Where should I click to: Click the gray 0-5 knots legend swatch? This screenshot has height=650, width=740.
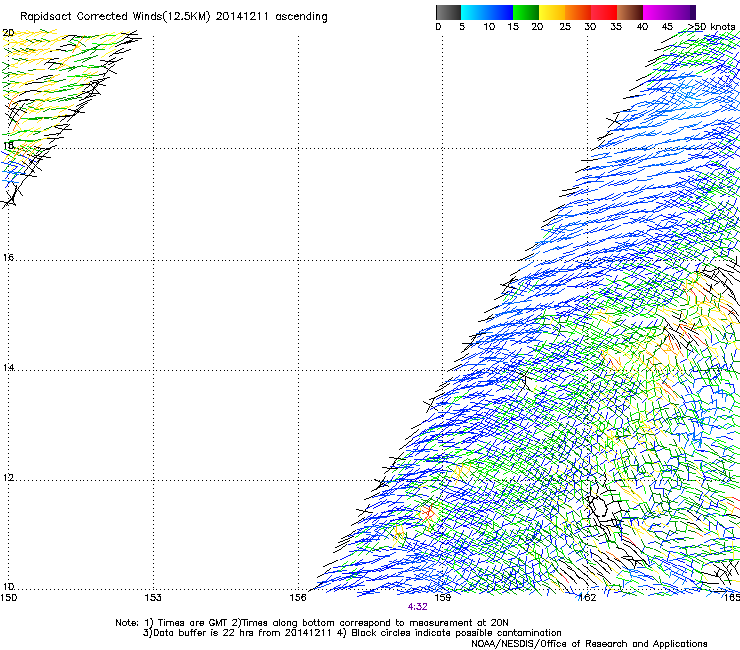pyautogui.click(x=449, y=12)
